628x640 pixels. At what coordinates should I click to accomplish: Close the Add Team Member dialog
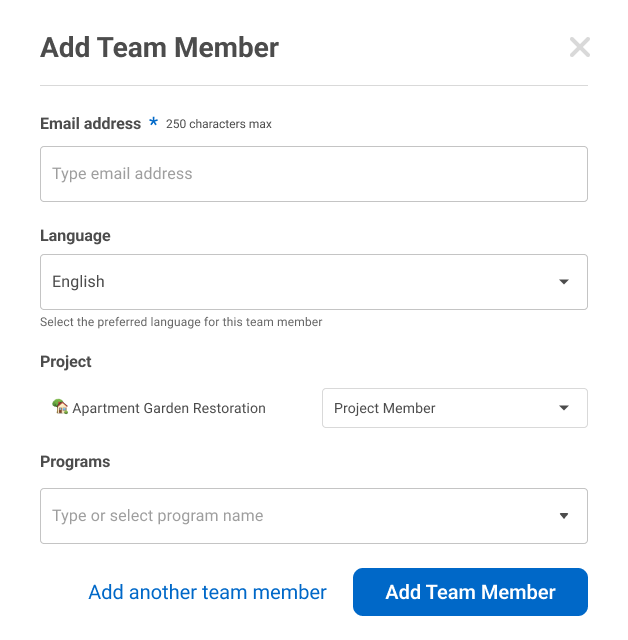pos(579,47)
